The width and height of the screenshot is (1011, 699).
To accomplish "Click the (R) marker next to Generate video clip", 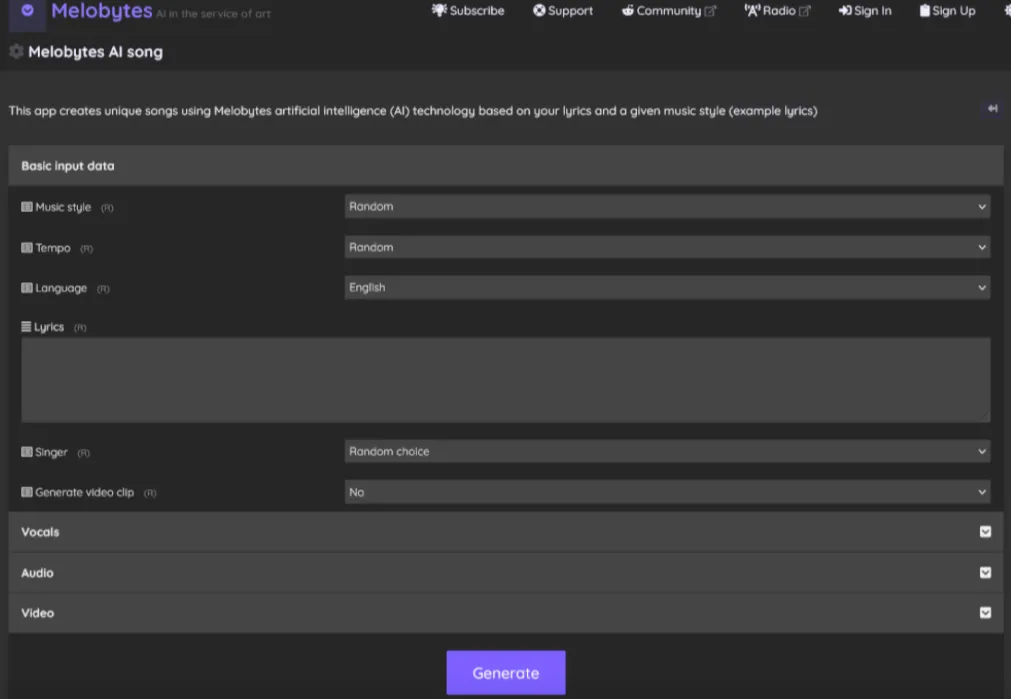I will [x=150, y=493].
